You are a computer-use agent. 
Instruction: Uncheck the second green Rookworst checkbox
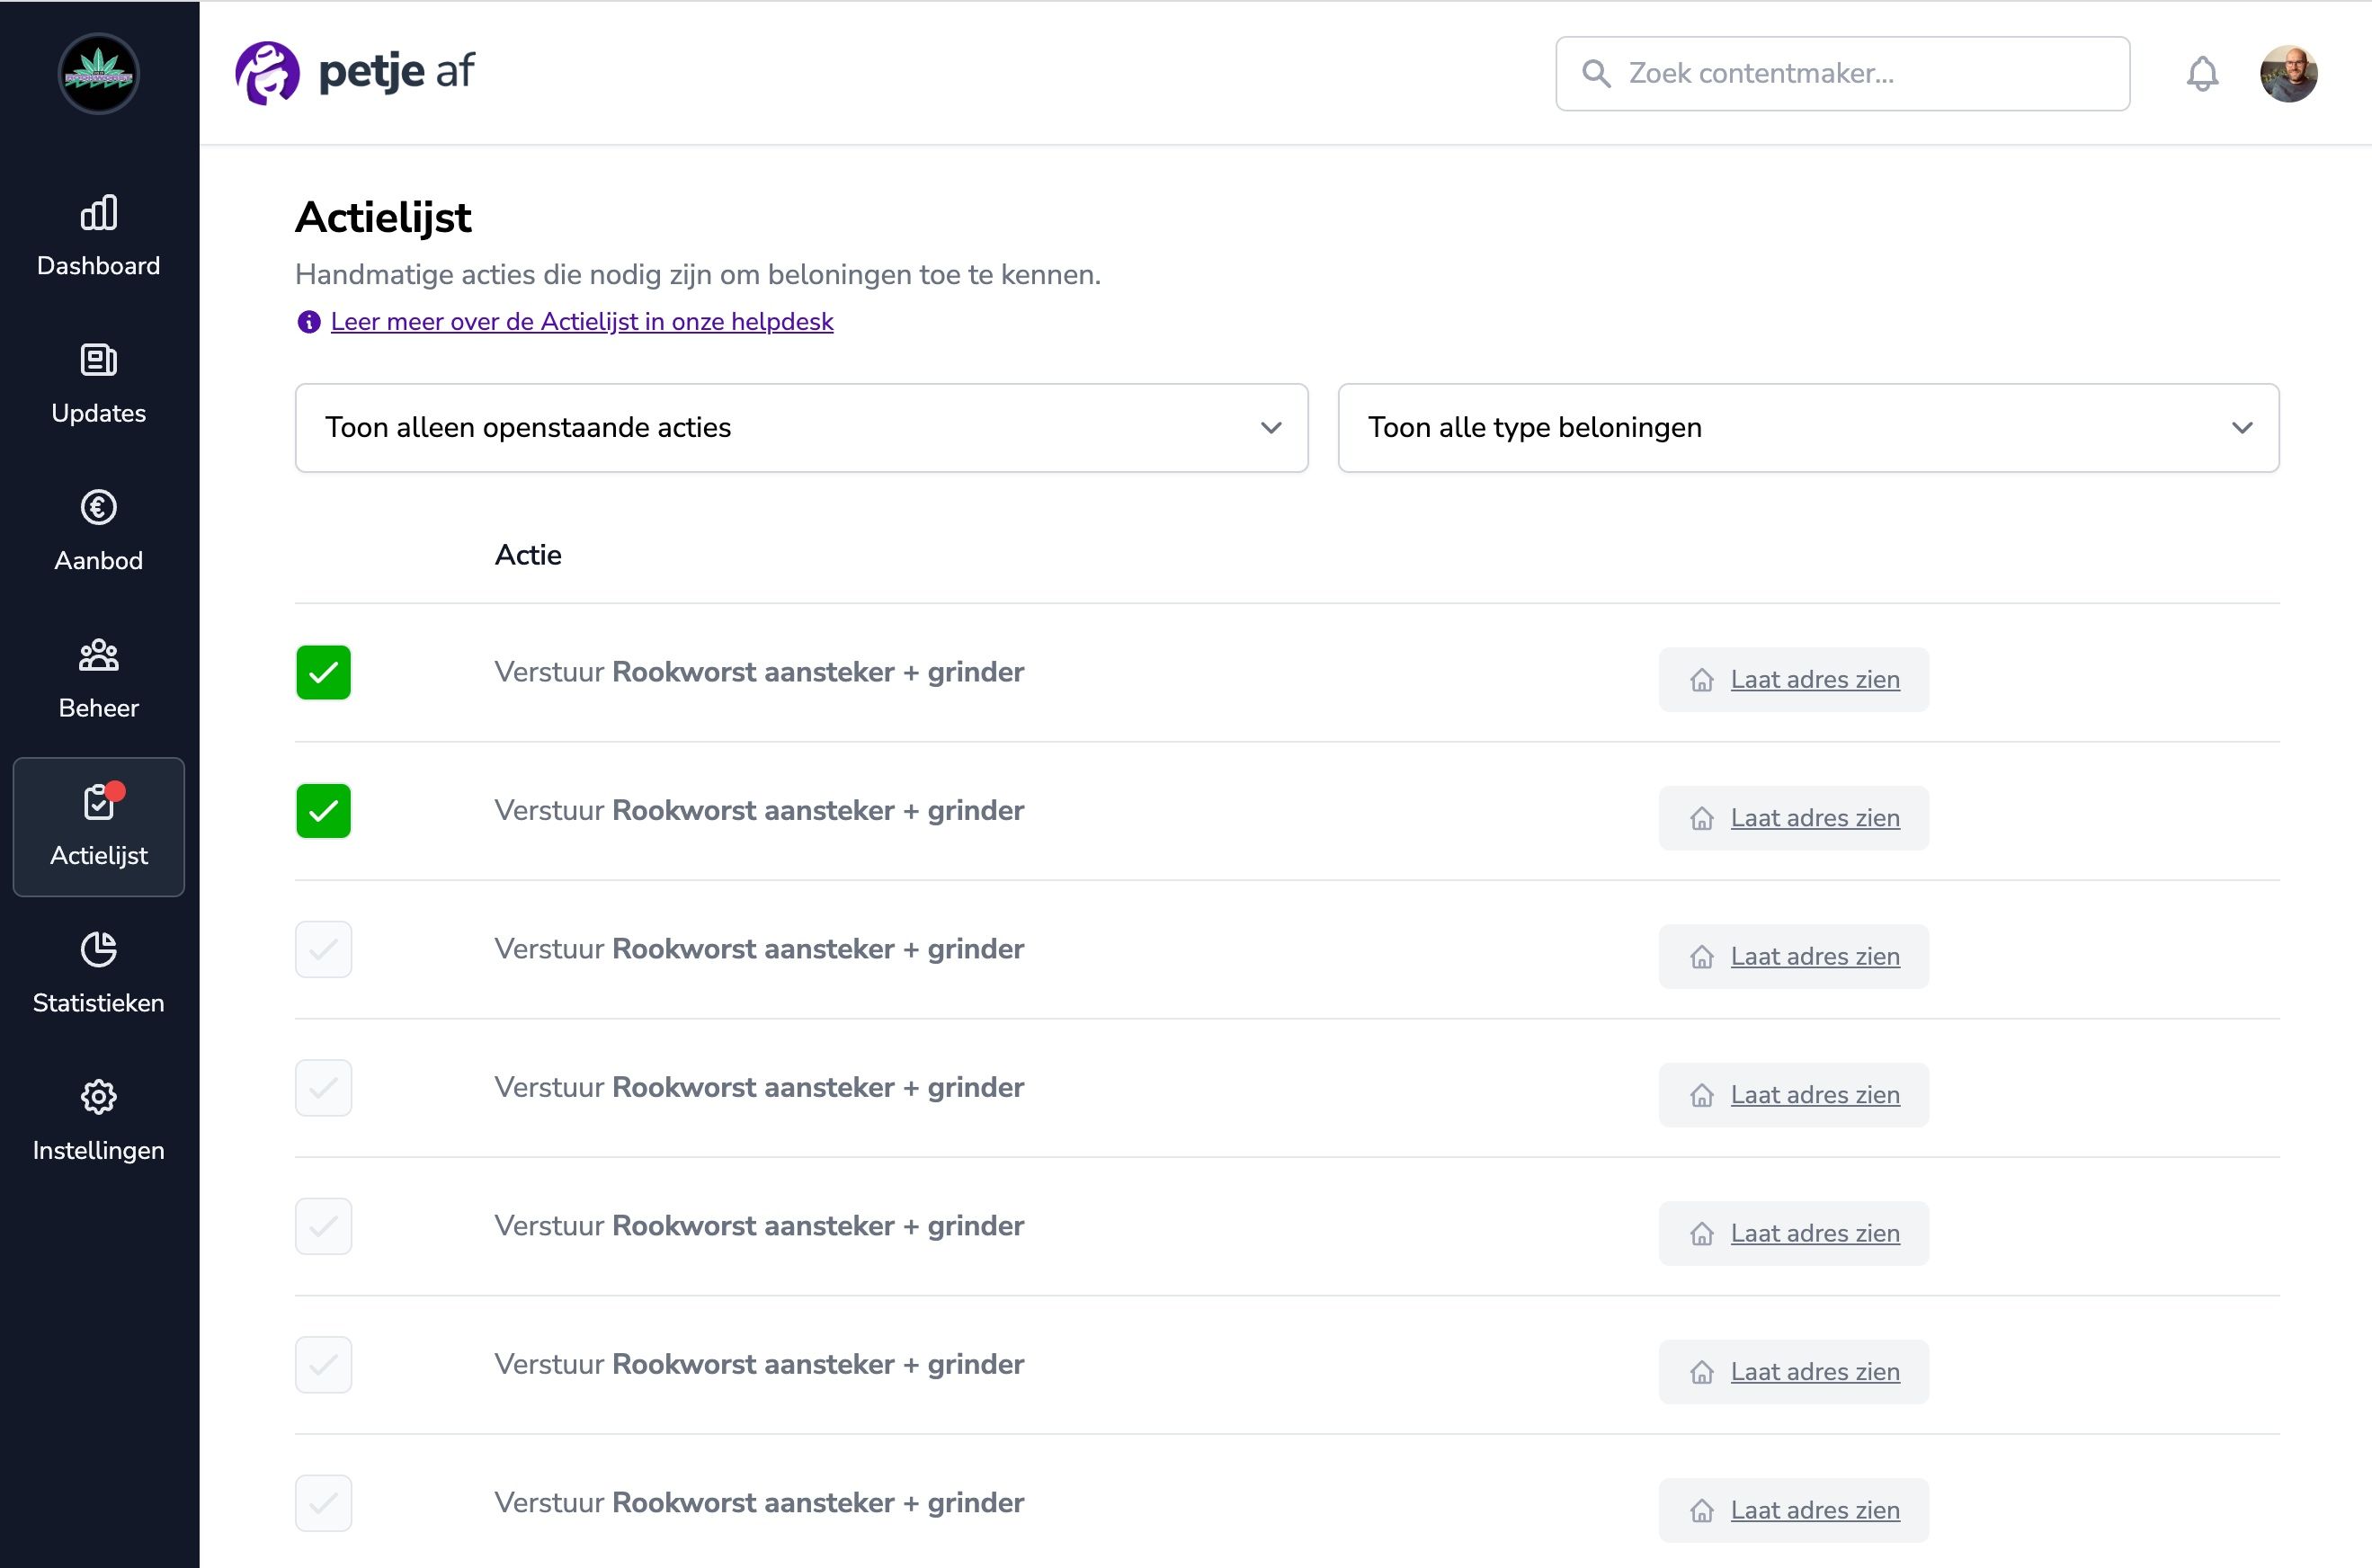(323, 811)
